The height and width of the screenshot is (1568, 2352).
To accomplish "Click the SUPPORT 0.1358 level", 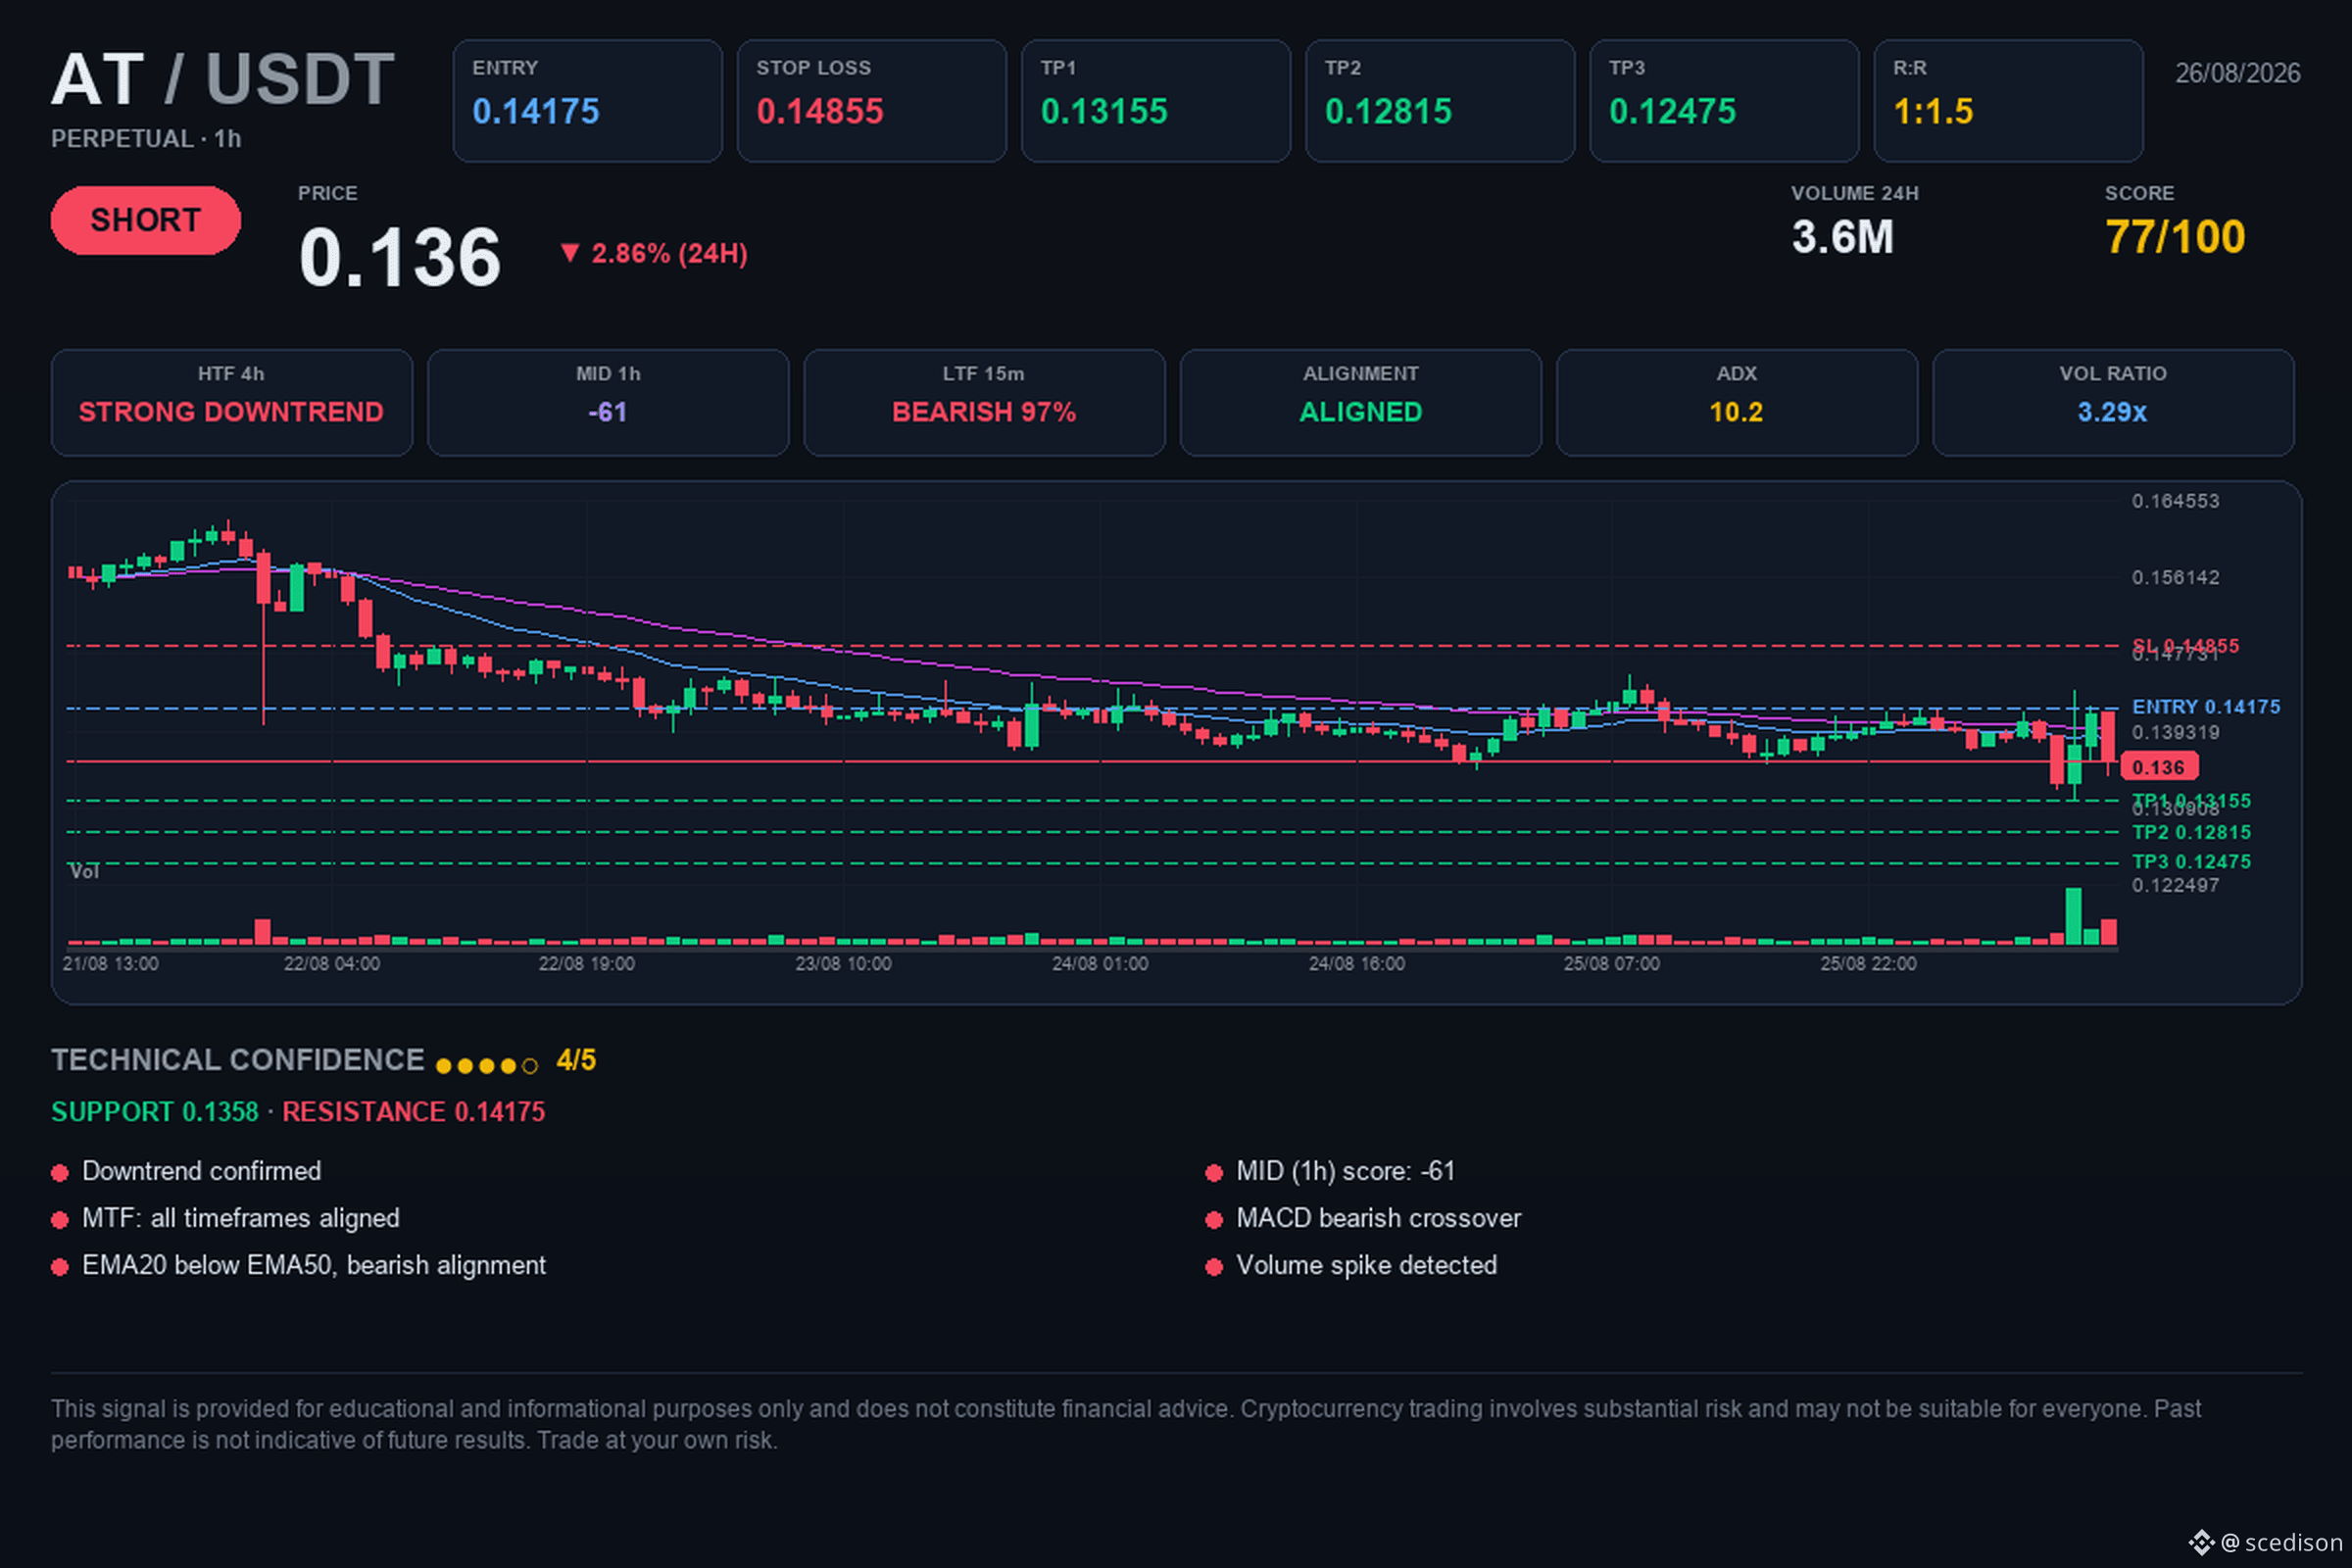I will click(155, 1112).
